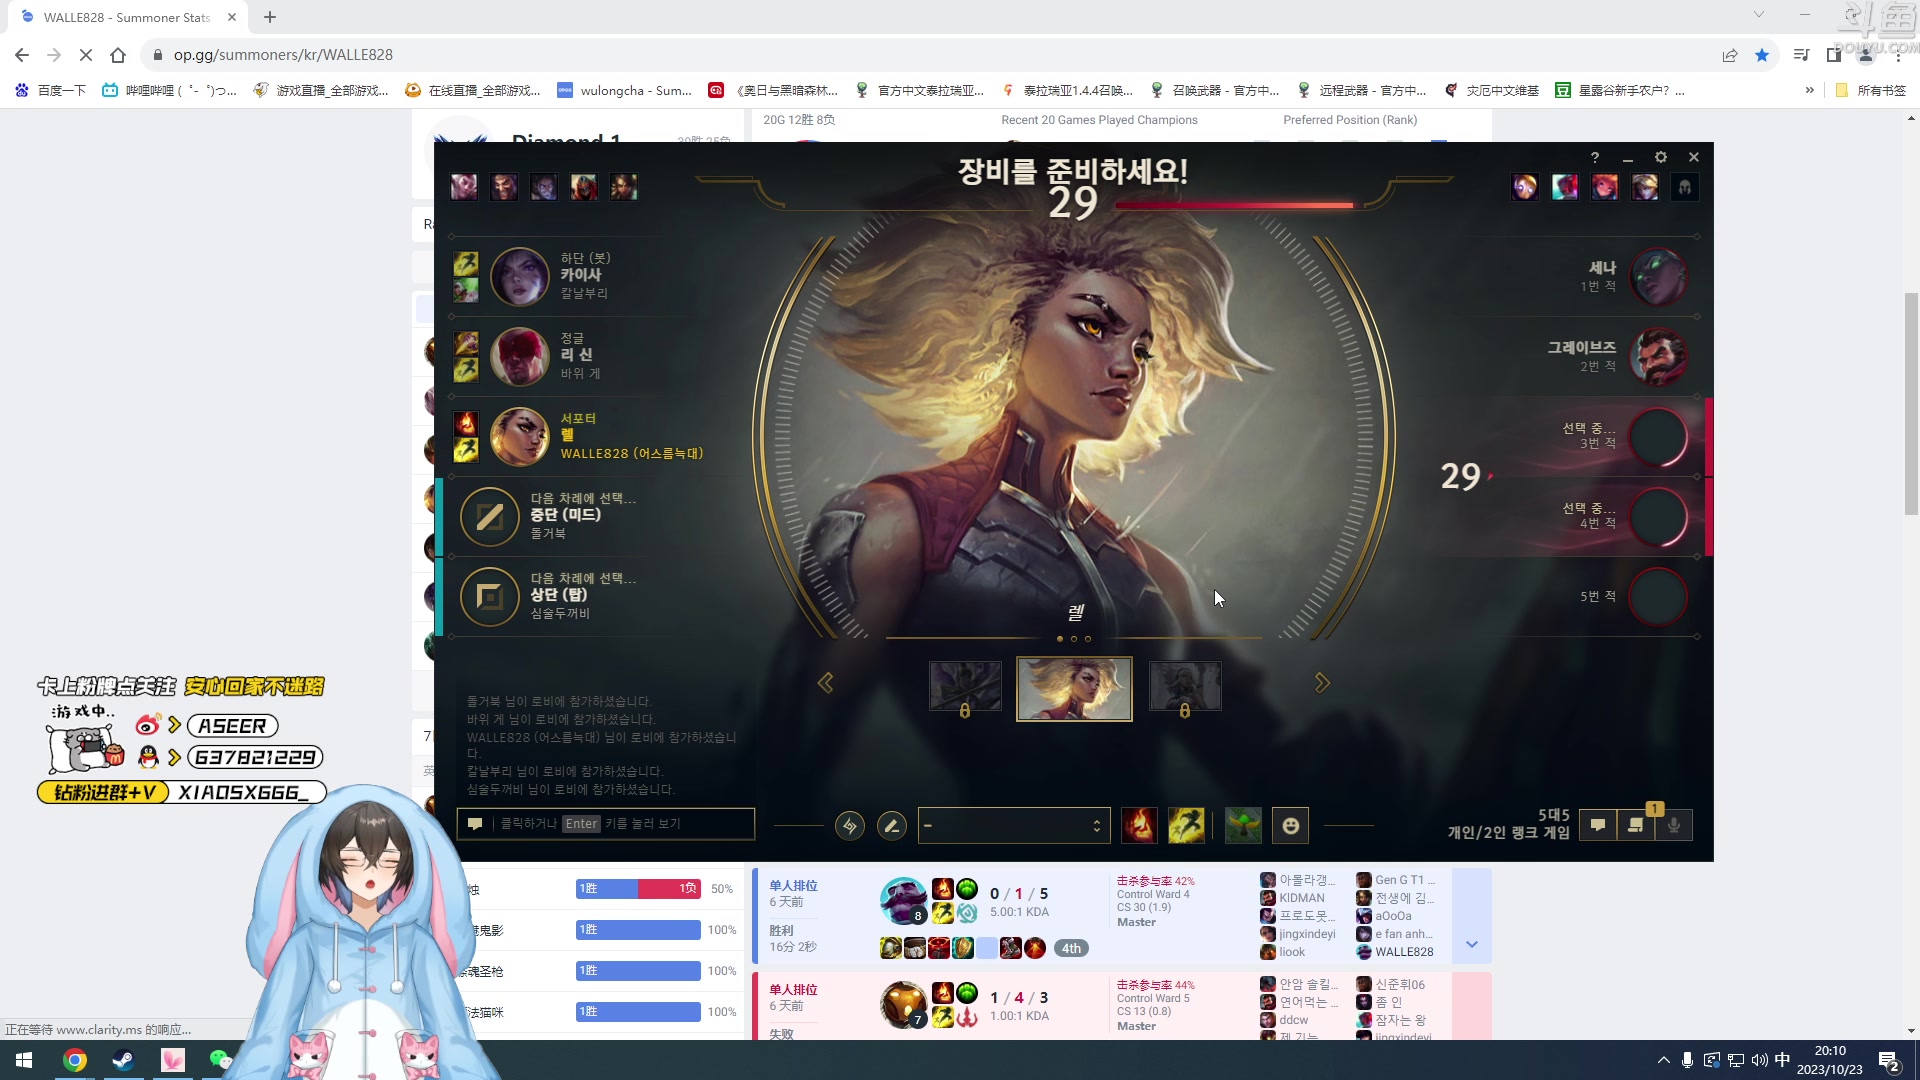The image size is (1920, 1080).
Task: Click the top lane pending pick icon
Action: tap(489, 597)
